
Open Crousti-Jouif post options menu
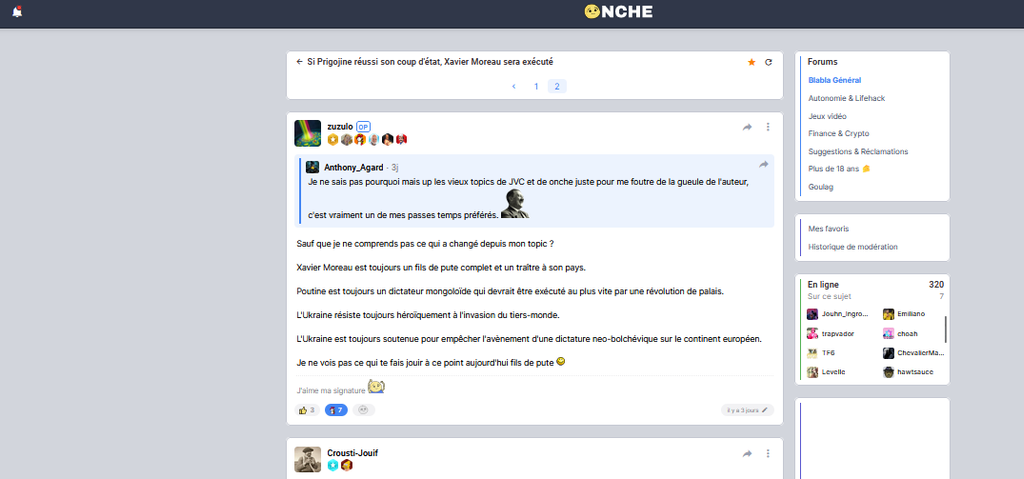[x=768, y=453]
